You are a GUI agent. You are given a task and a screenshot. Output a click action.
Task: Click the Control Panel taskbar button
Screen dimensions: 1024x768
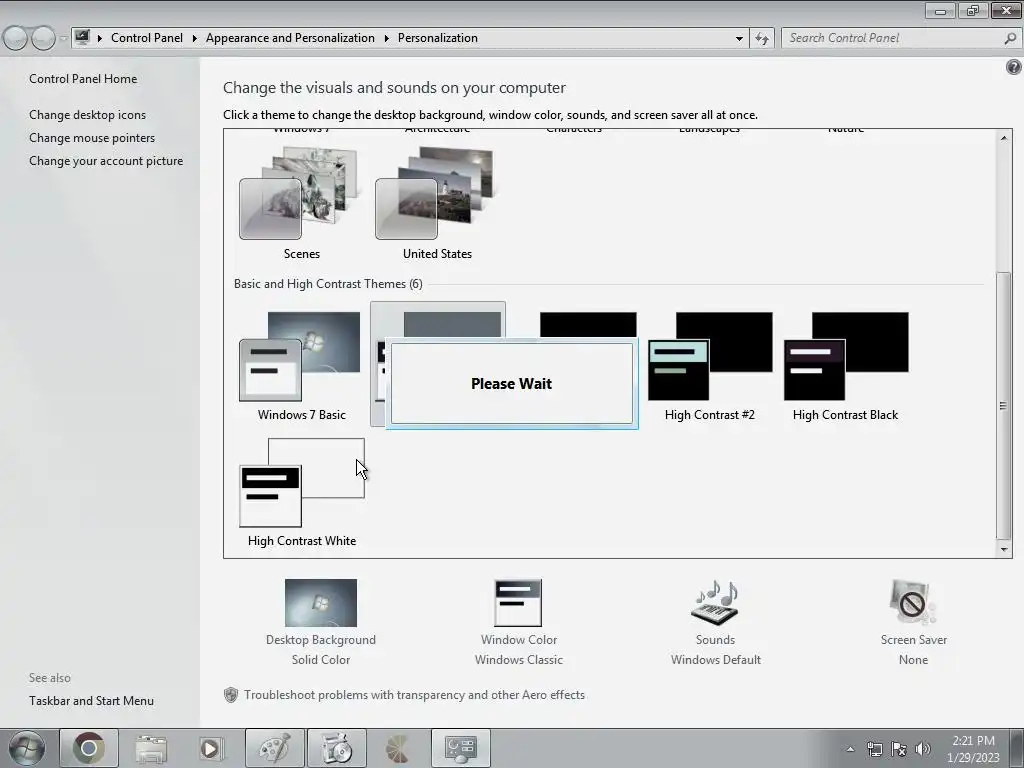point(460,748)
